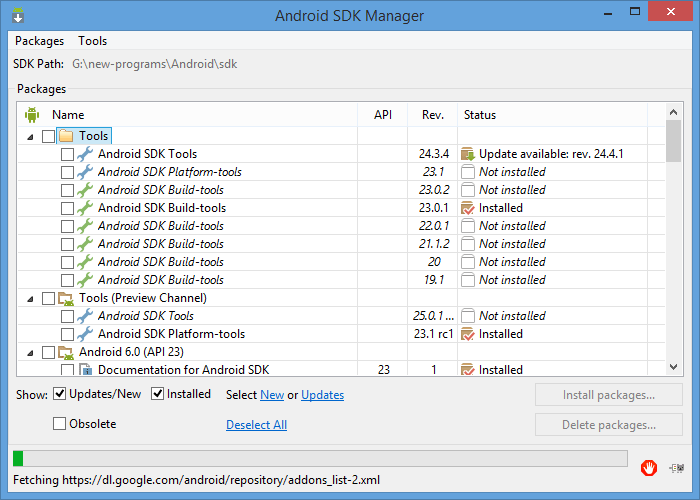Click the log window icon at bottom right
This screenshot has height=500, width=700.
click(677, 468)
